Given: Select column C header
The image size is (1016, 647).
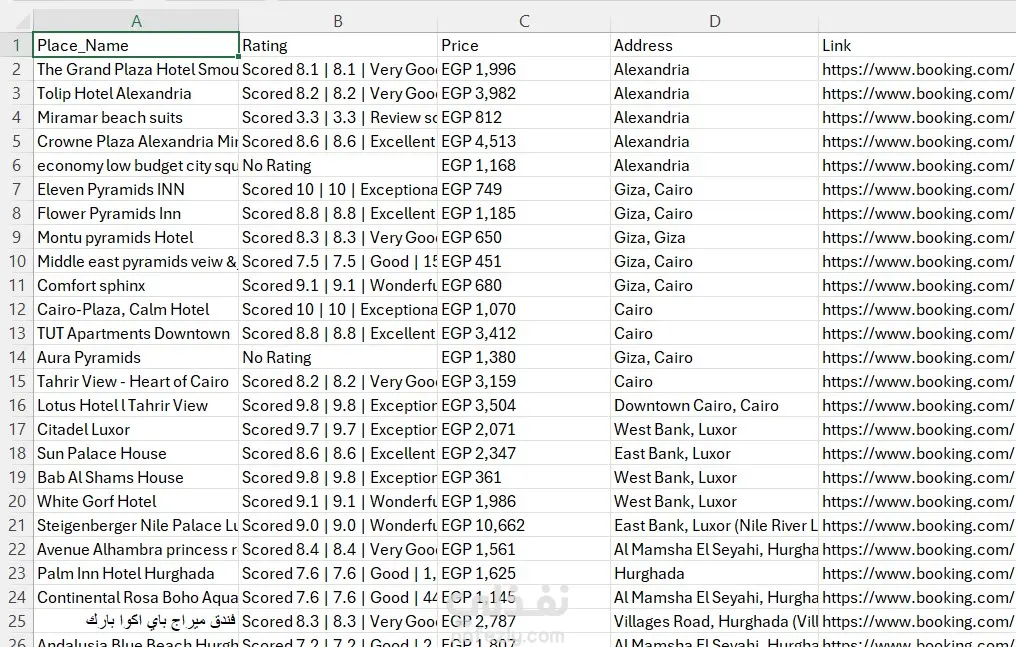Looking at the screenshot, I should [524, 21].
